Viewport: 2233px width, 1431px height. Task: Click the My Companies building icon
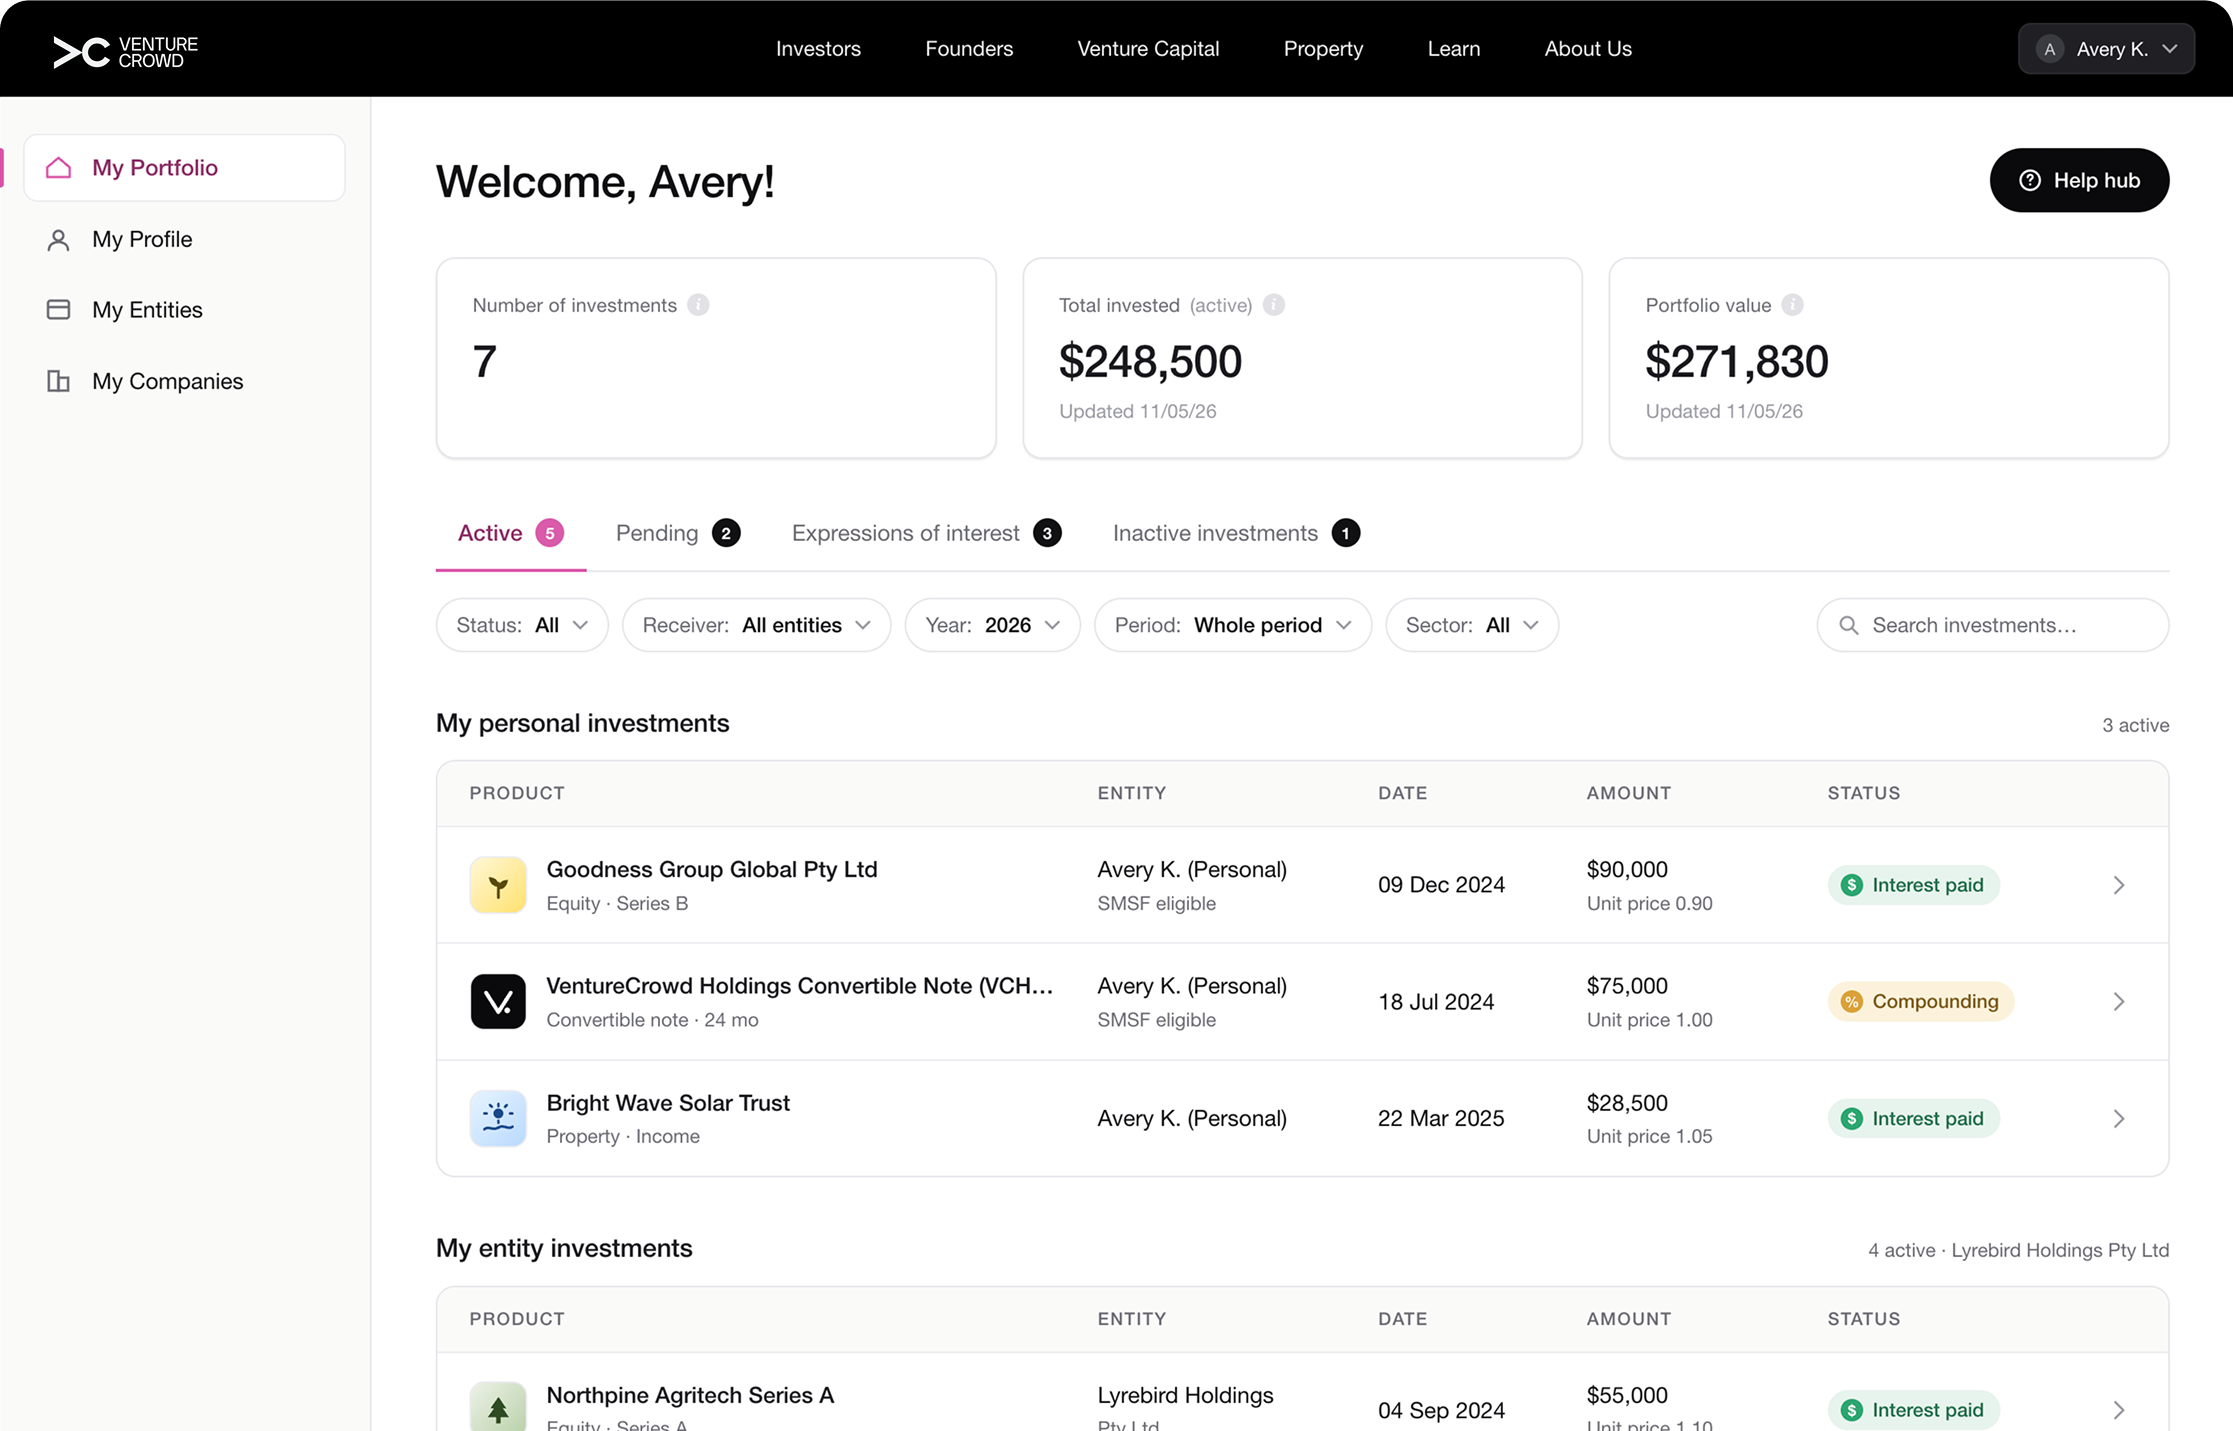tap(59, 381)
